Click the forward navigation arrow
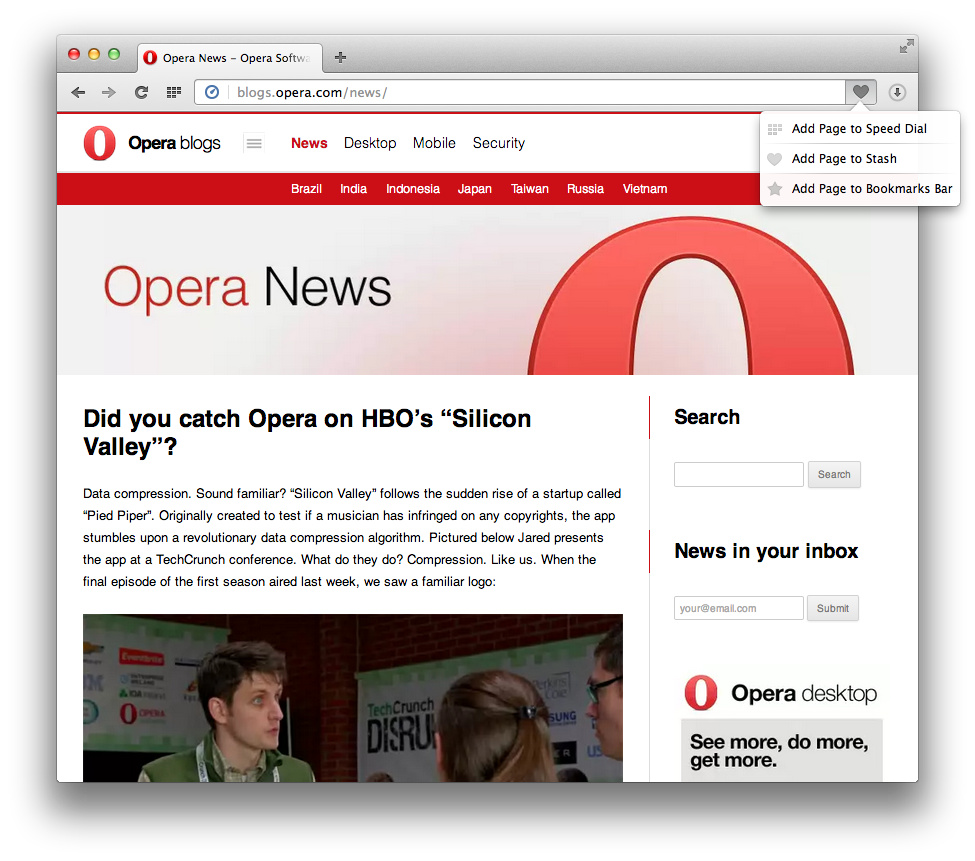975x861 pixels. (109, 92)
